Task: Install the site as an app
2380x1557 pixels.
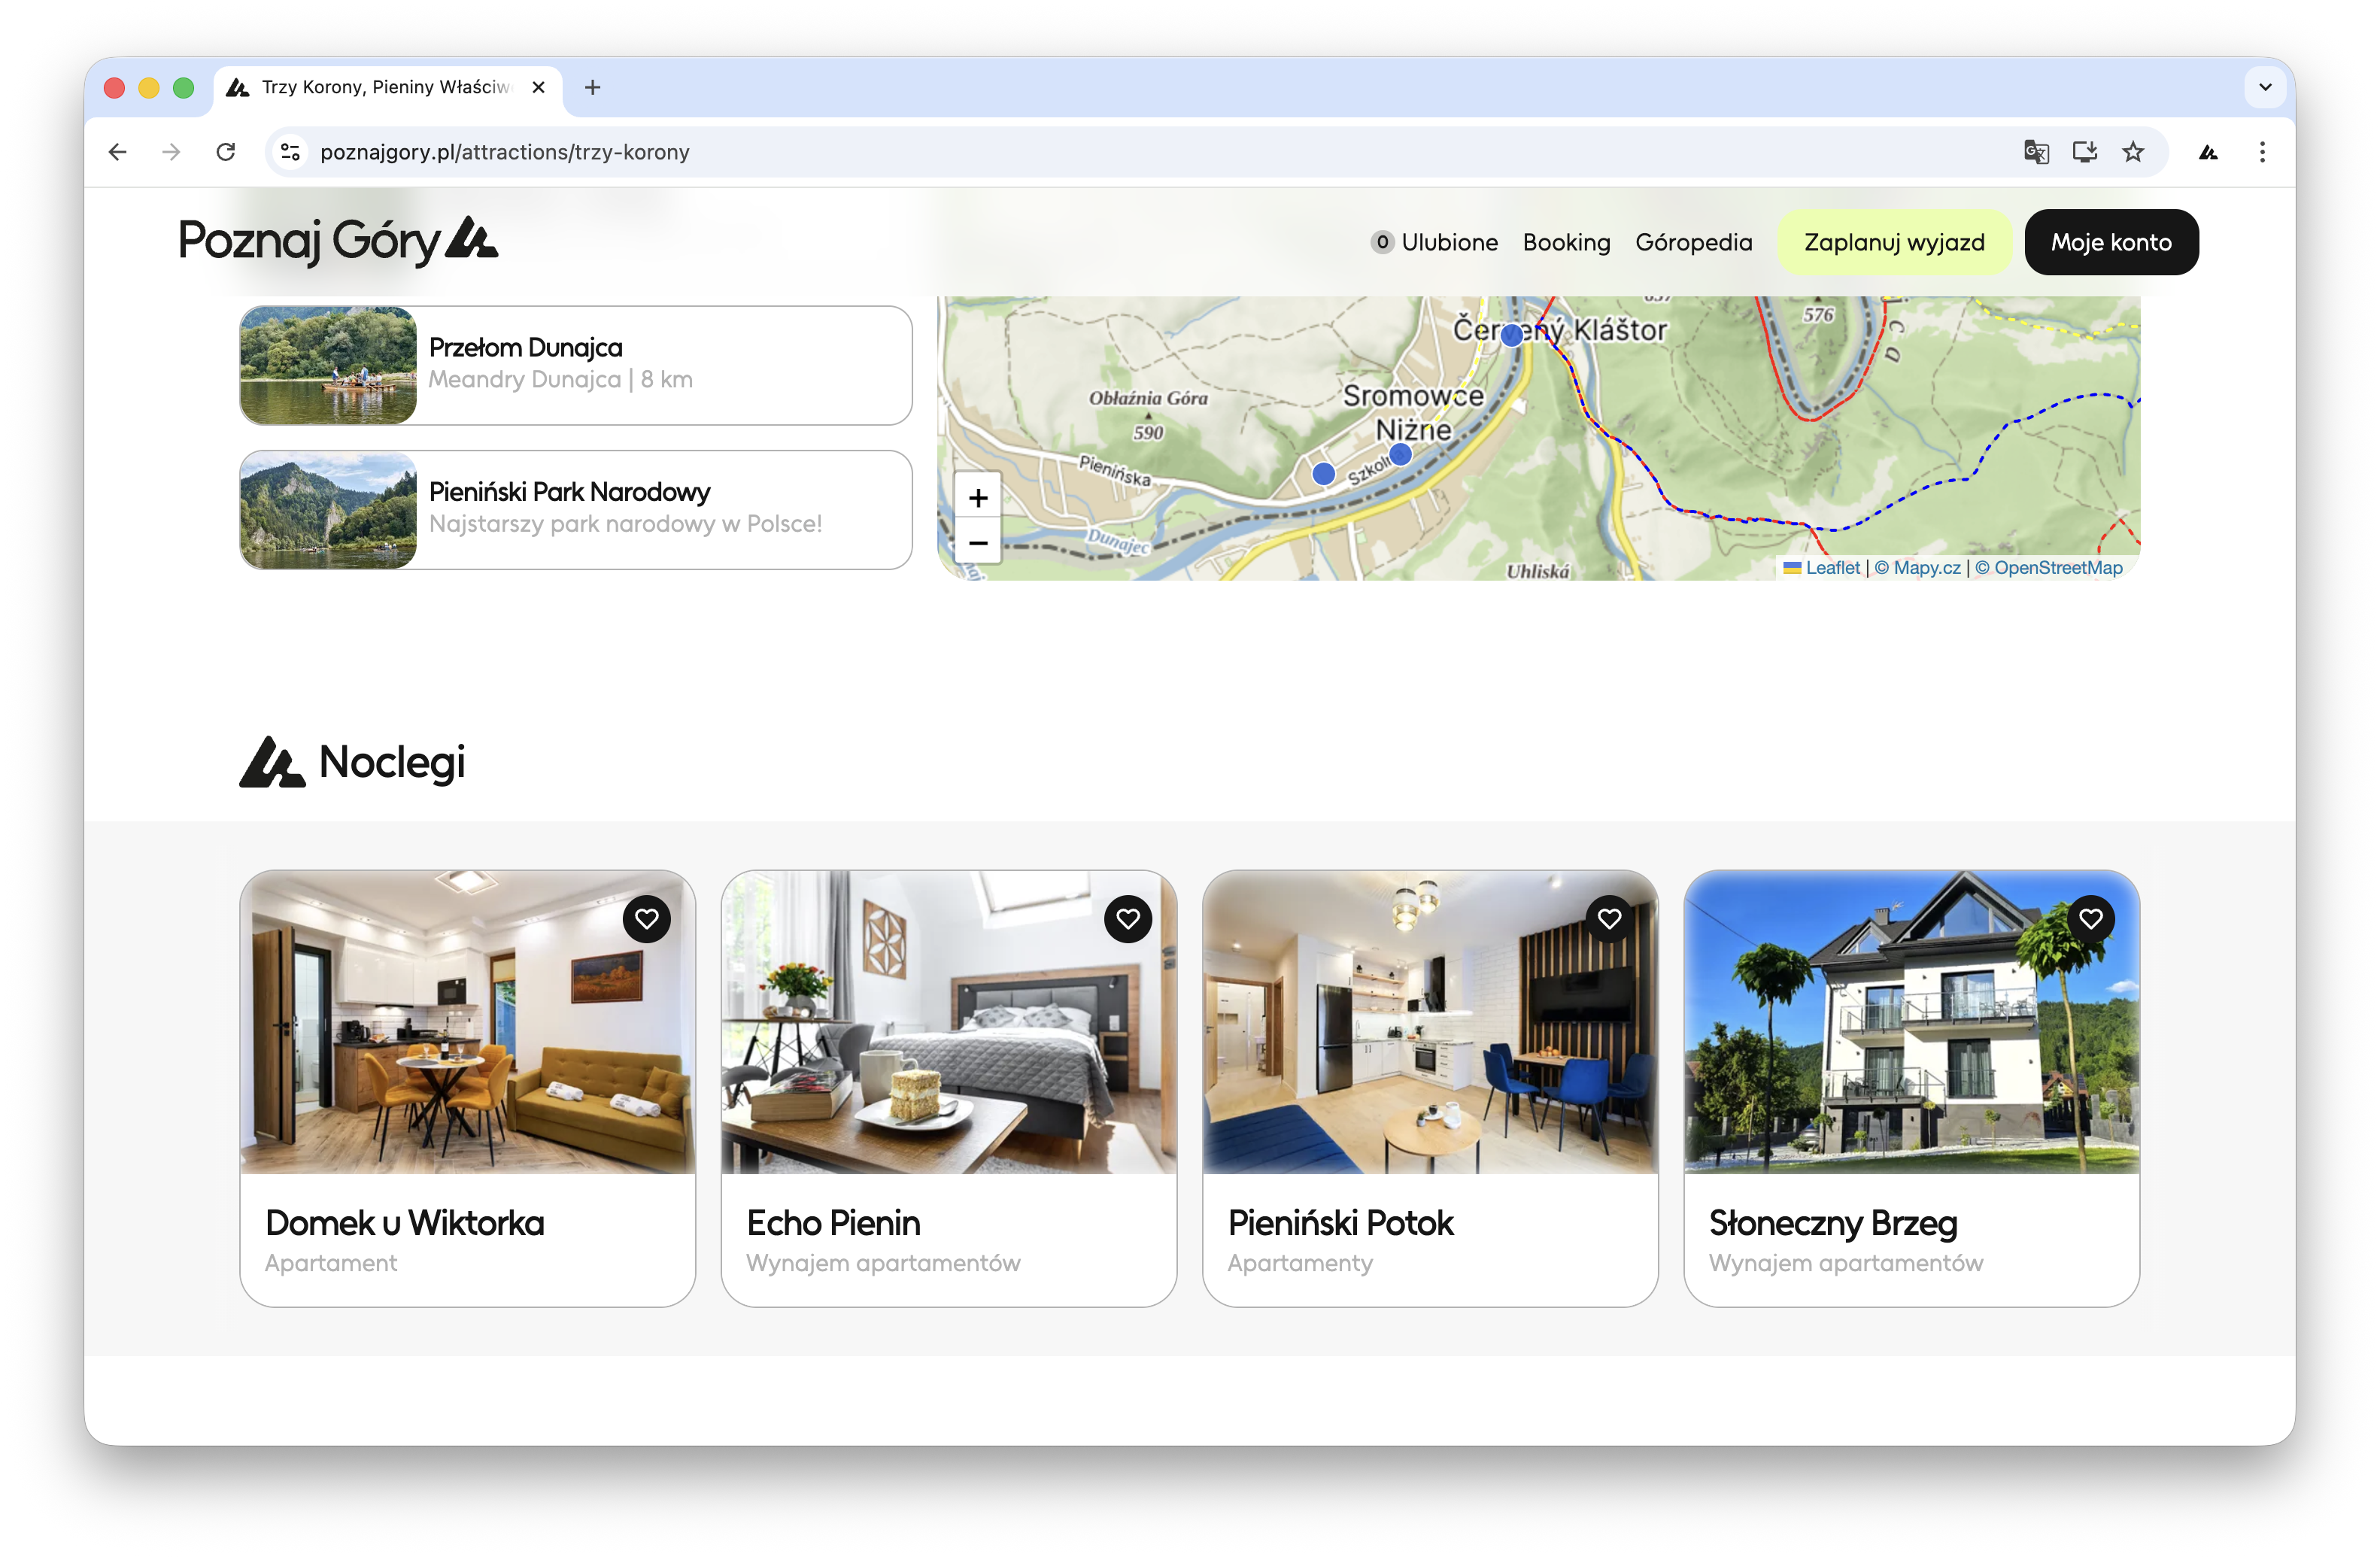Action: point(2084,152)
